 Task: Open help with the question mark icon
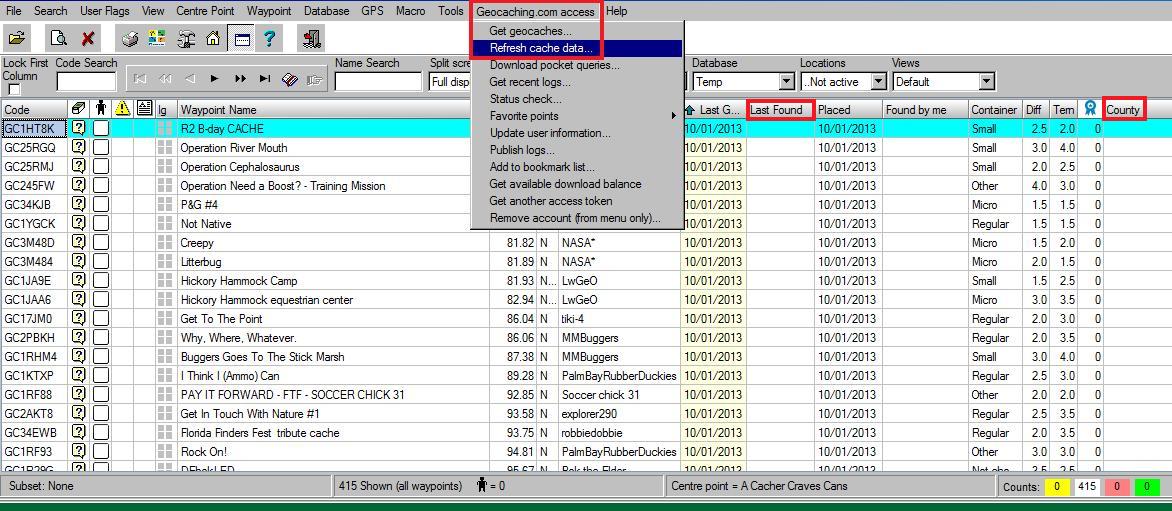click(269, 38)
